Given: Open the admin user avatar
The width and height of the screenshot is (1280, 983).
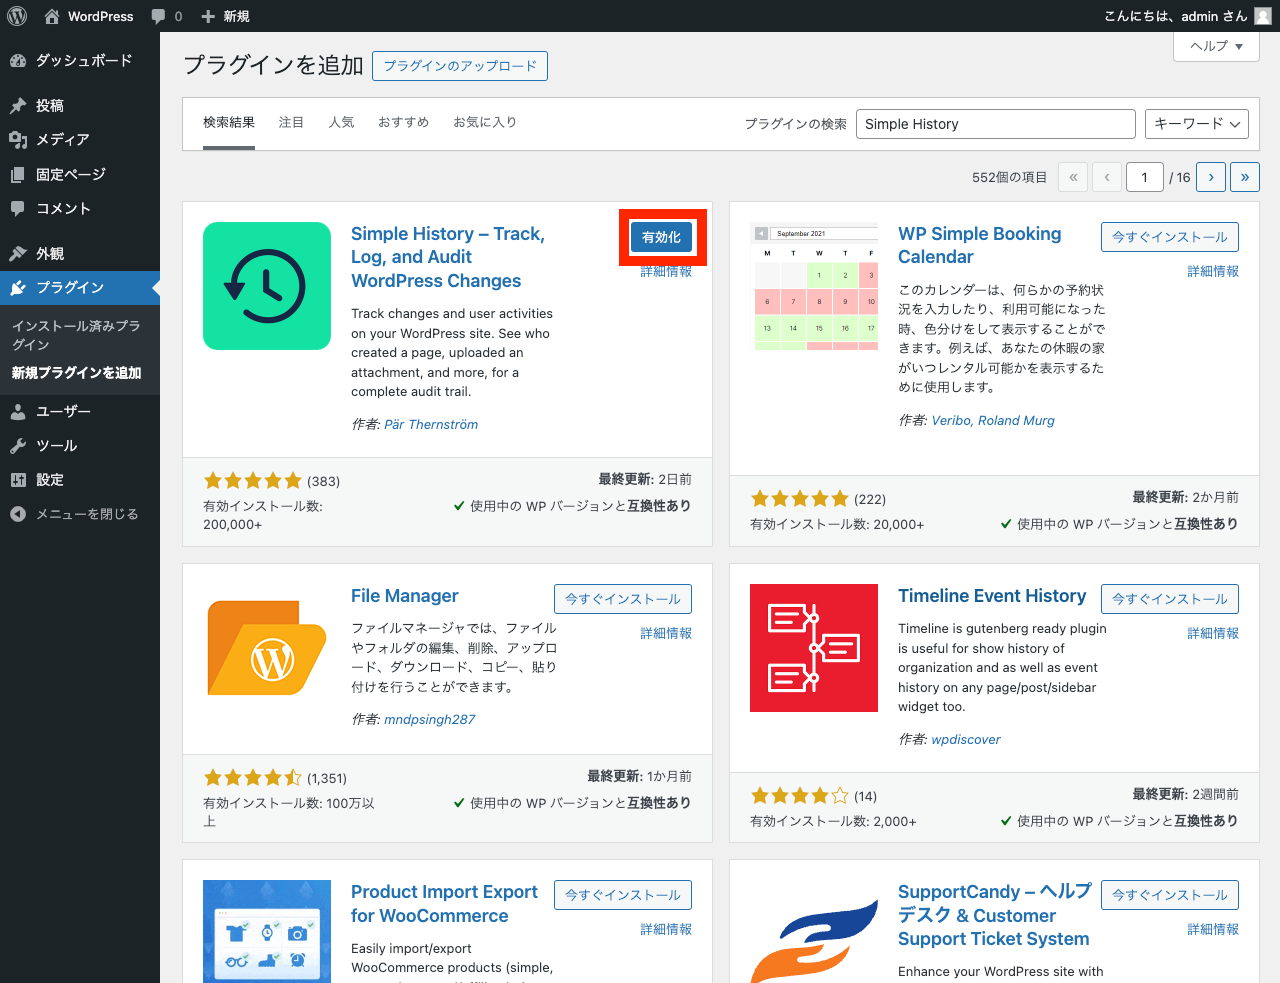Looking at the screenshot, I should point(1263,16).
